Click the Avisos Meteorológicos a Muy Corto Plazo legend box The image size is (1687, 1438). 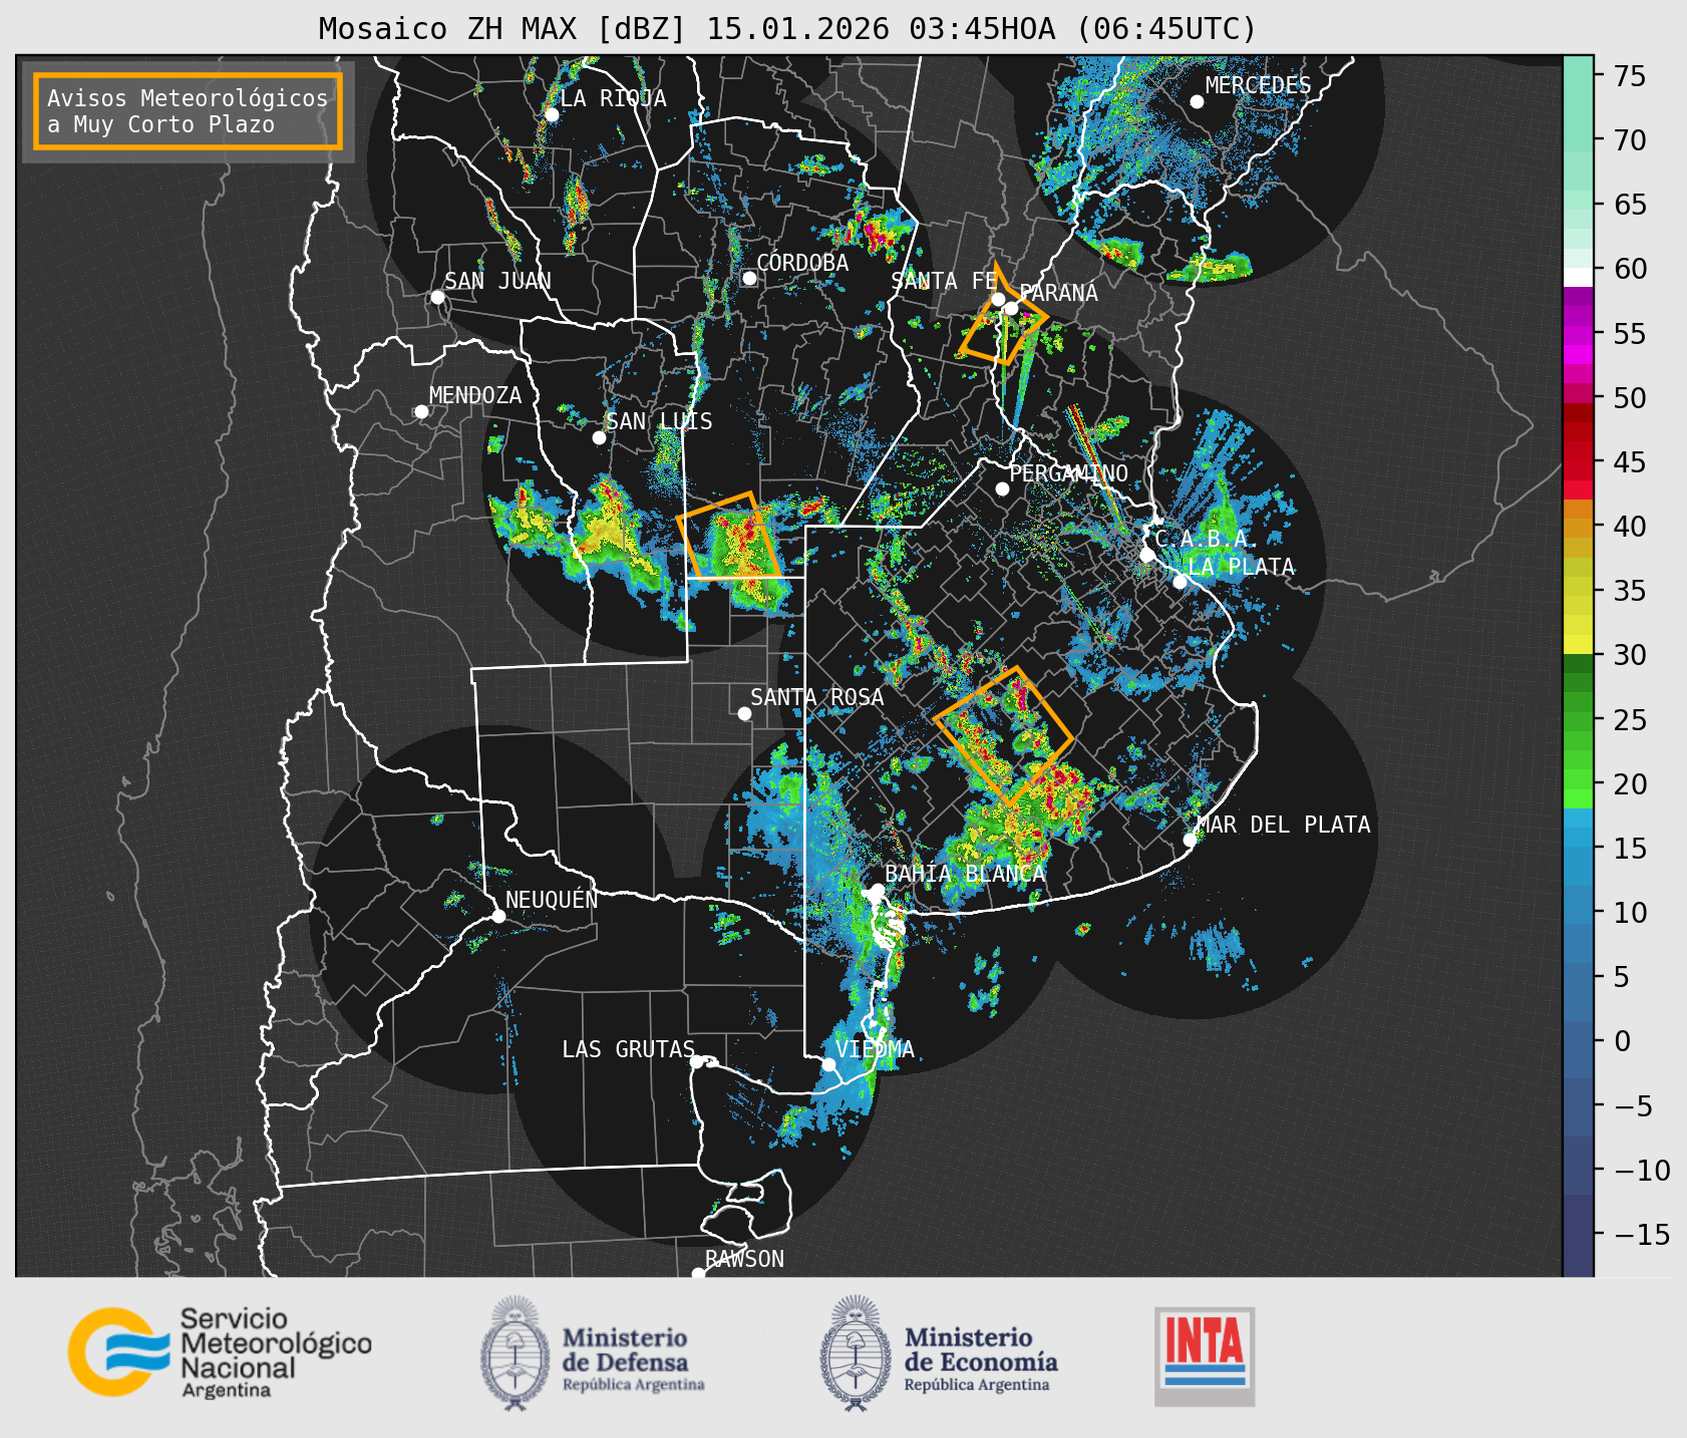[x=188, y=111]
